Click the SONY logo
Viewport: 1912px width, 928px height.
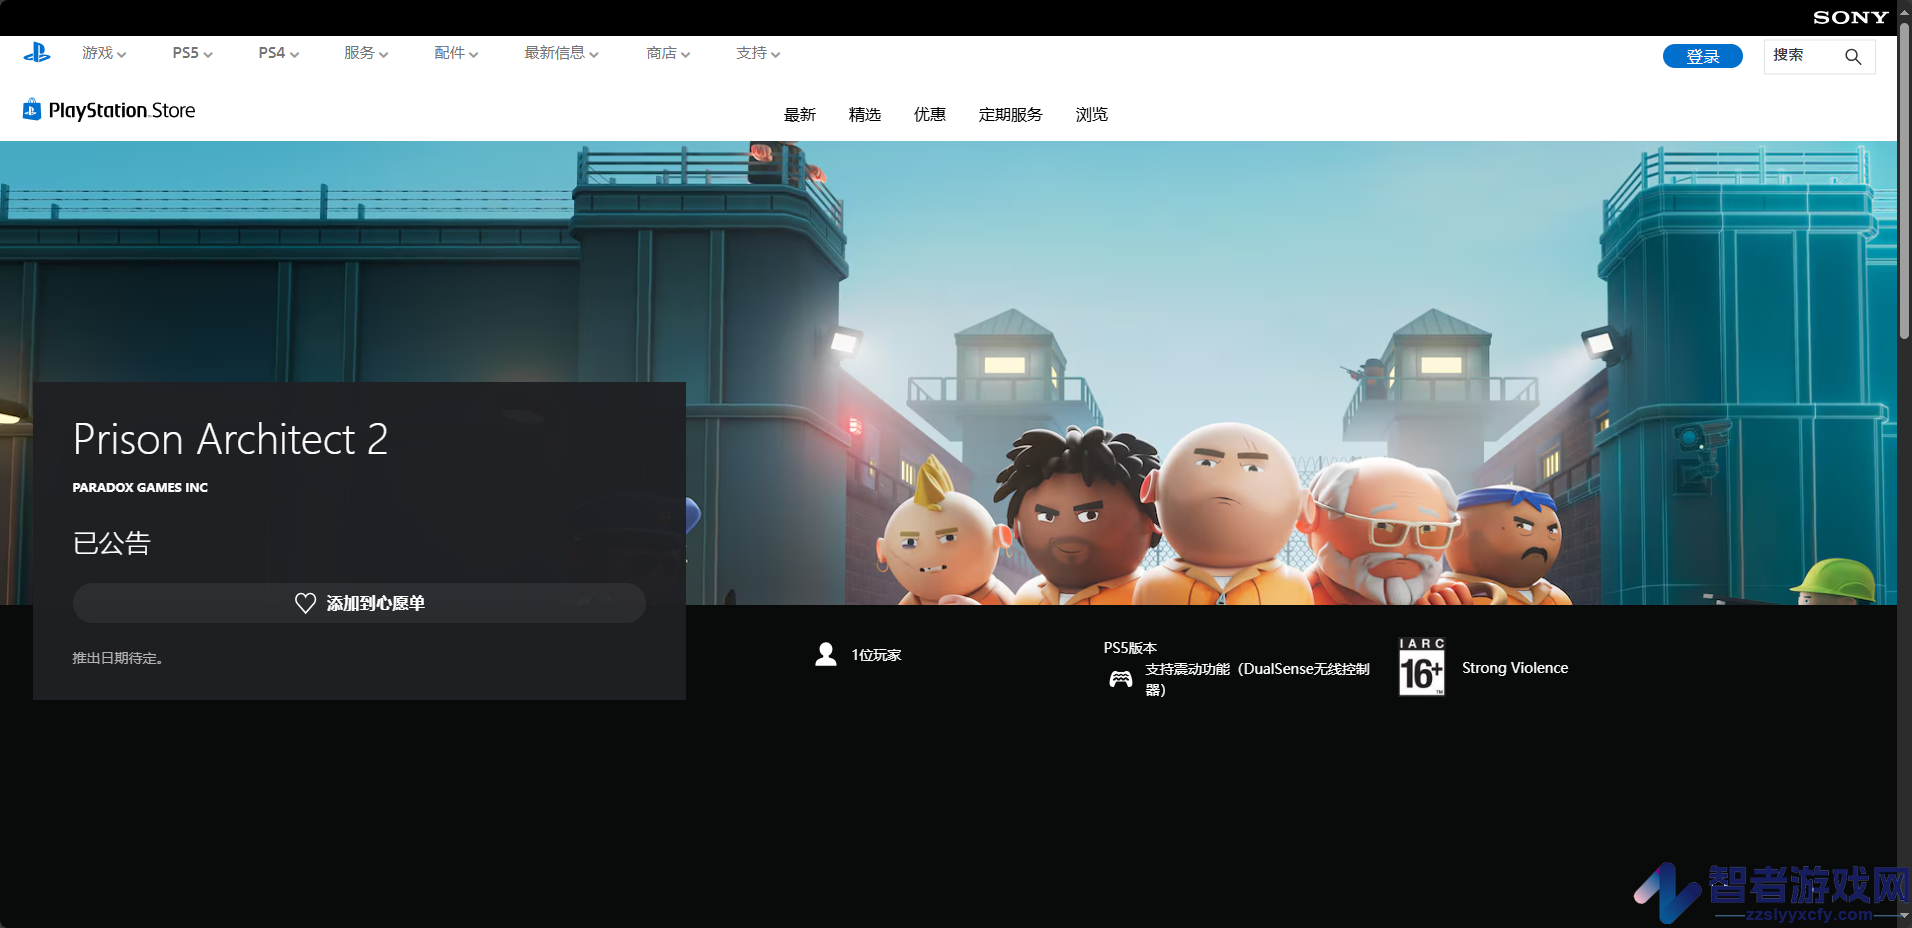click(1850, 17)
